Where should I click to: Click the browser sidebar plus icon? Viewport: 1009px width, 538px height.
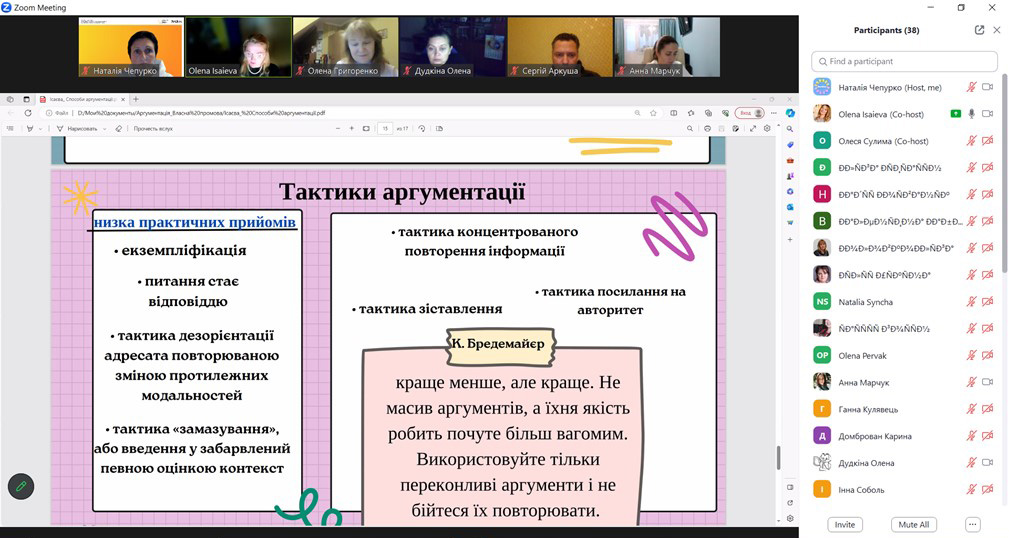pos(790,239)
